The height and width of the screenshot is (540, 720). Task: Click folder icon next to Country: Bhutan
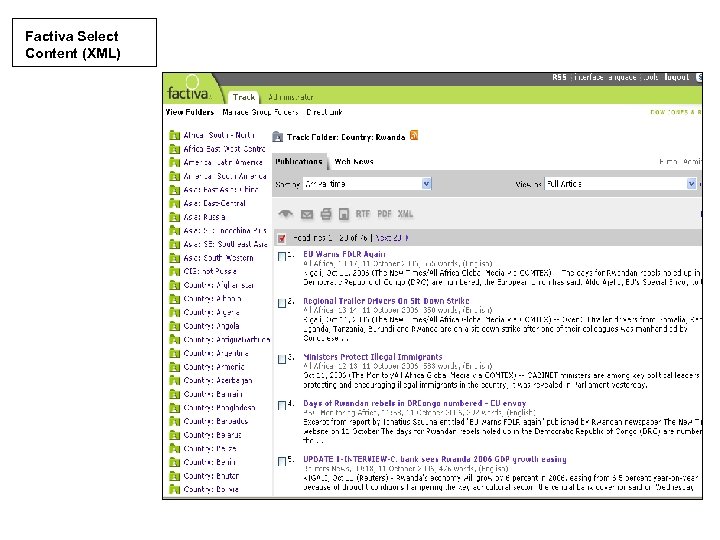click(174, 476)
